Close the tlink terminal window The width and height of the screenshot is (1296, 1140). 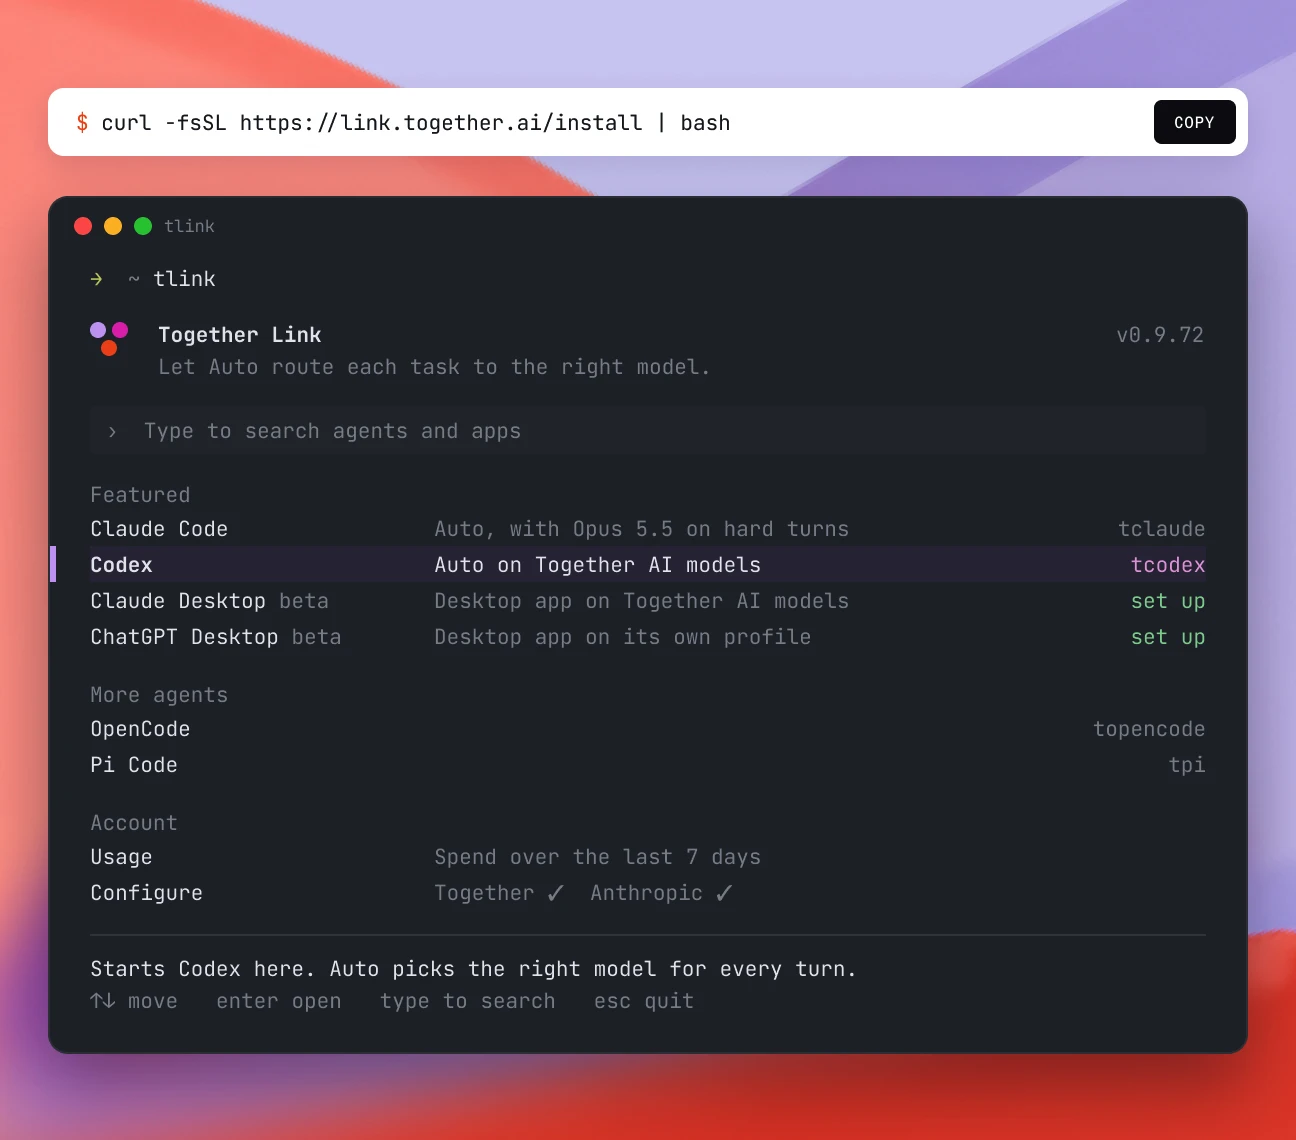click(83, 226)
